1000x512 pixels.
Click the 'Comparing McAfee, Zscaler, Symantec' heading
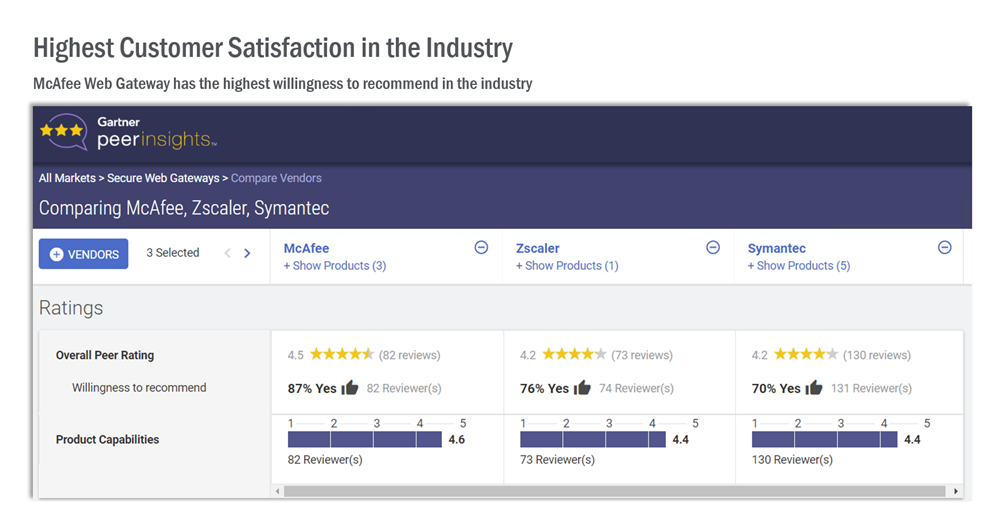coord(184,208)
